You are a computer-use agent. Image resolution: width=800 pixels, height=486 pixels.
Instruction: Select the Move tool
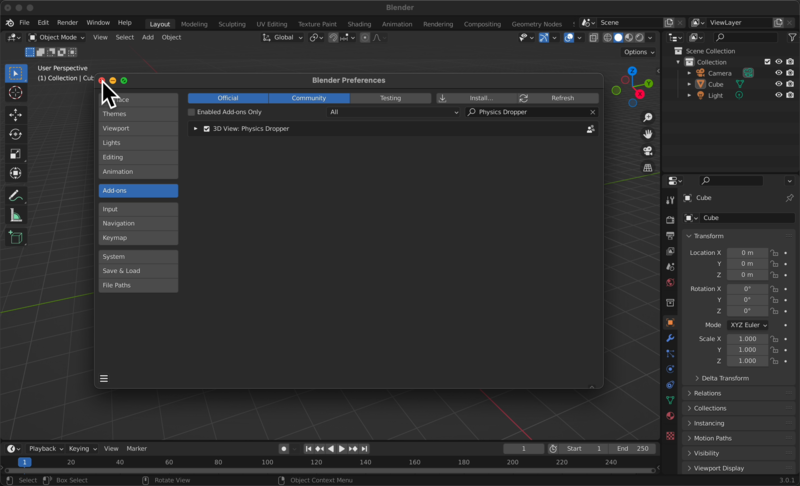16,115
